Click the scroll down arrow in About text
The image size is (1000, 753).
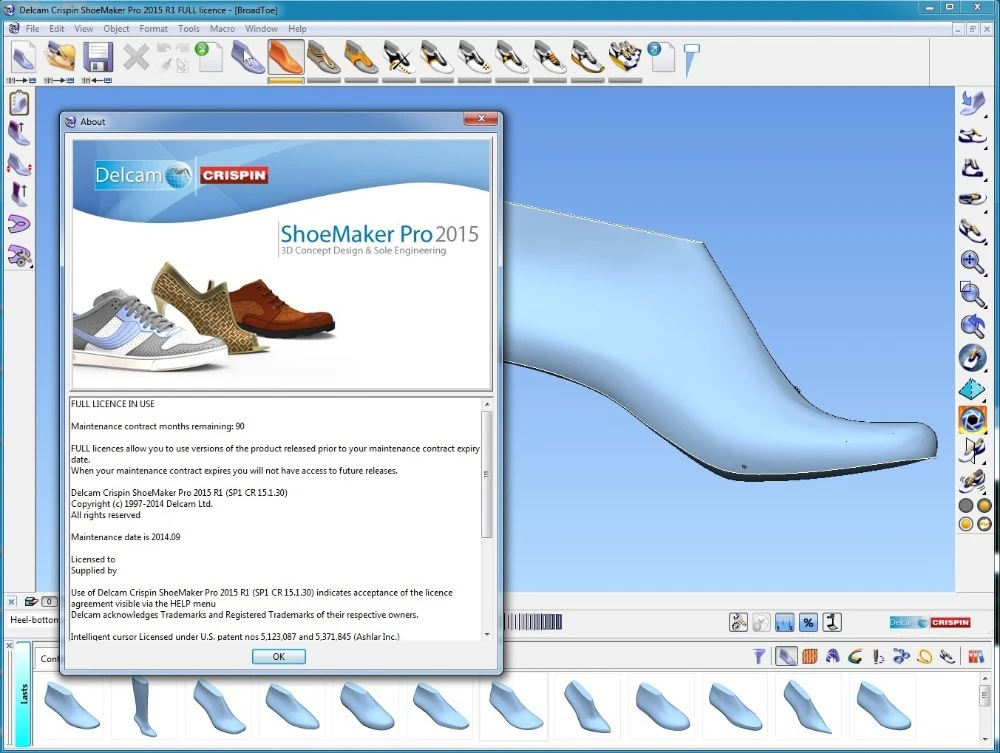[487, 634]
